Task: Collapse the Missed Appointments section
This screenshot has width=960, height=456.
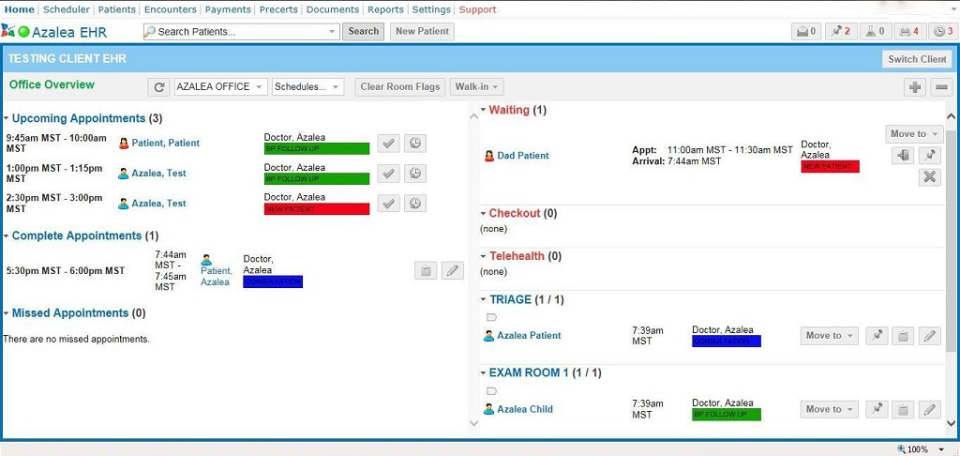Action: click(6, 313)
